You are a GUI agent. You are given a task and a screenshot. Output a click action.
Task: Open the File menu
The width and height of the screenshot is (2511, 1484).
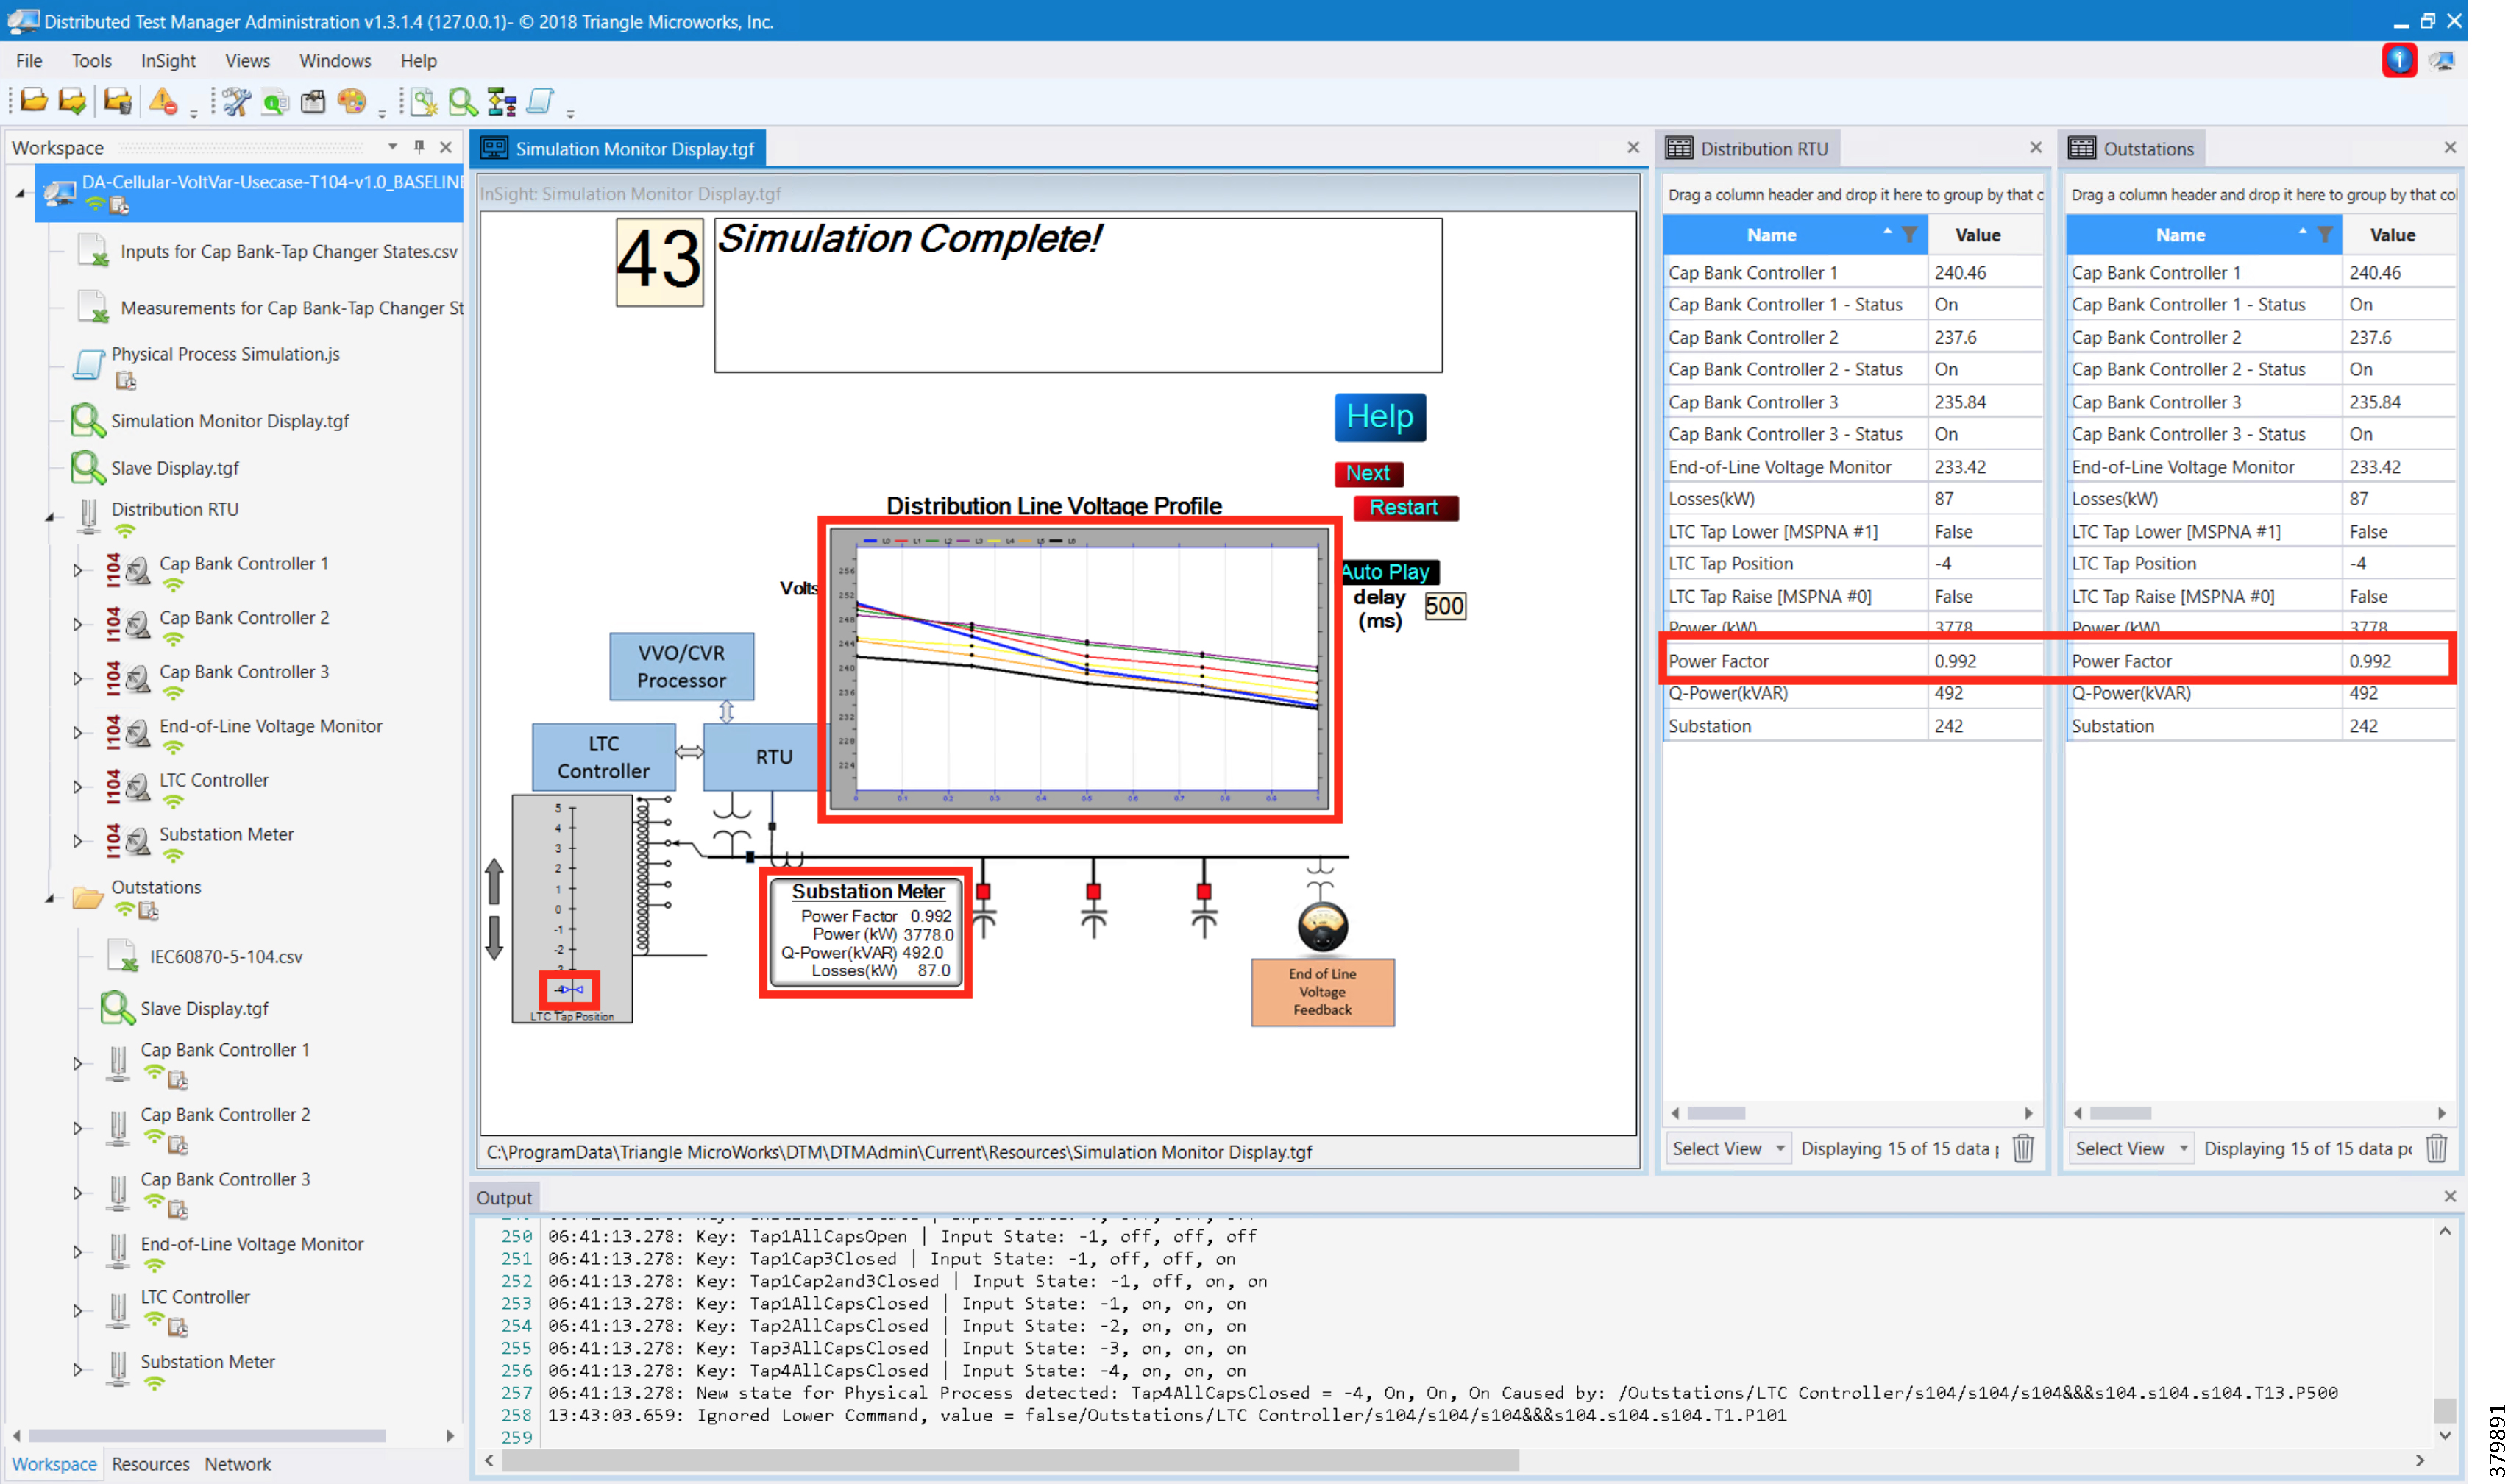(x=29, y=61)
